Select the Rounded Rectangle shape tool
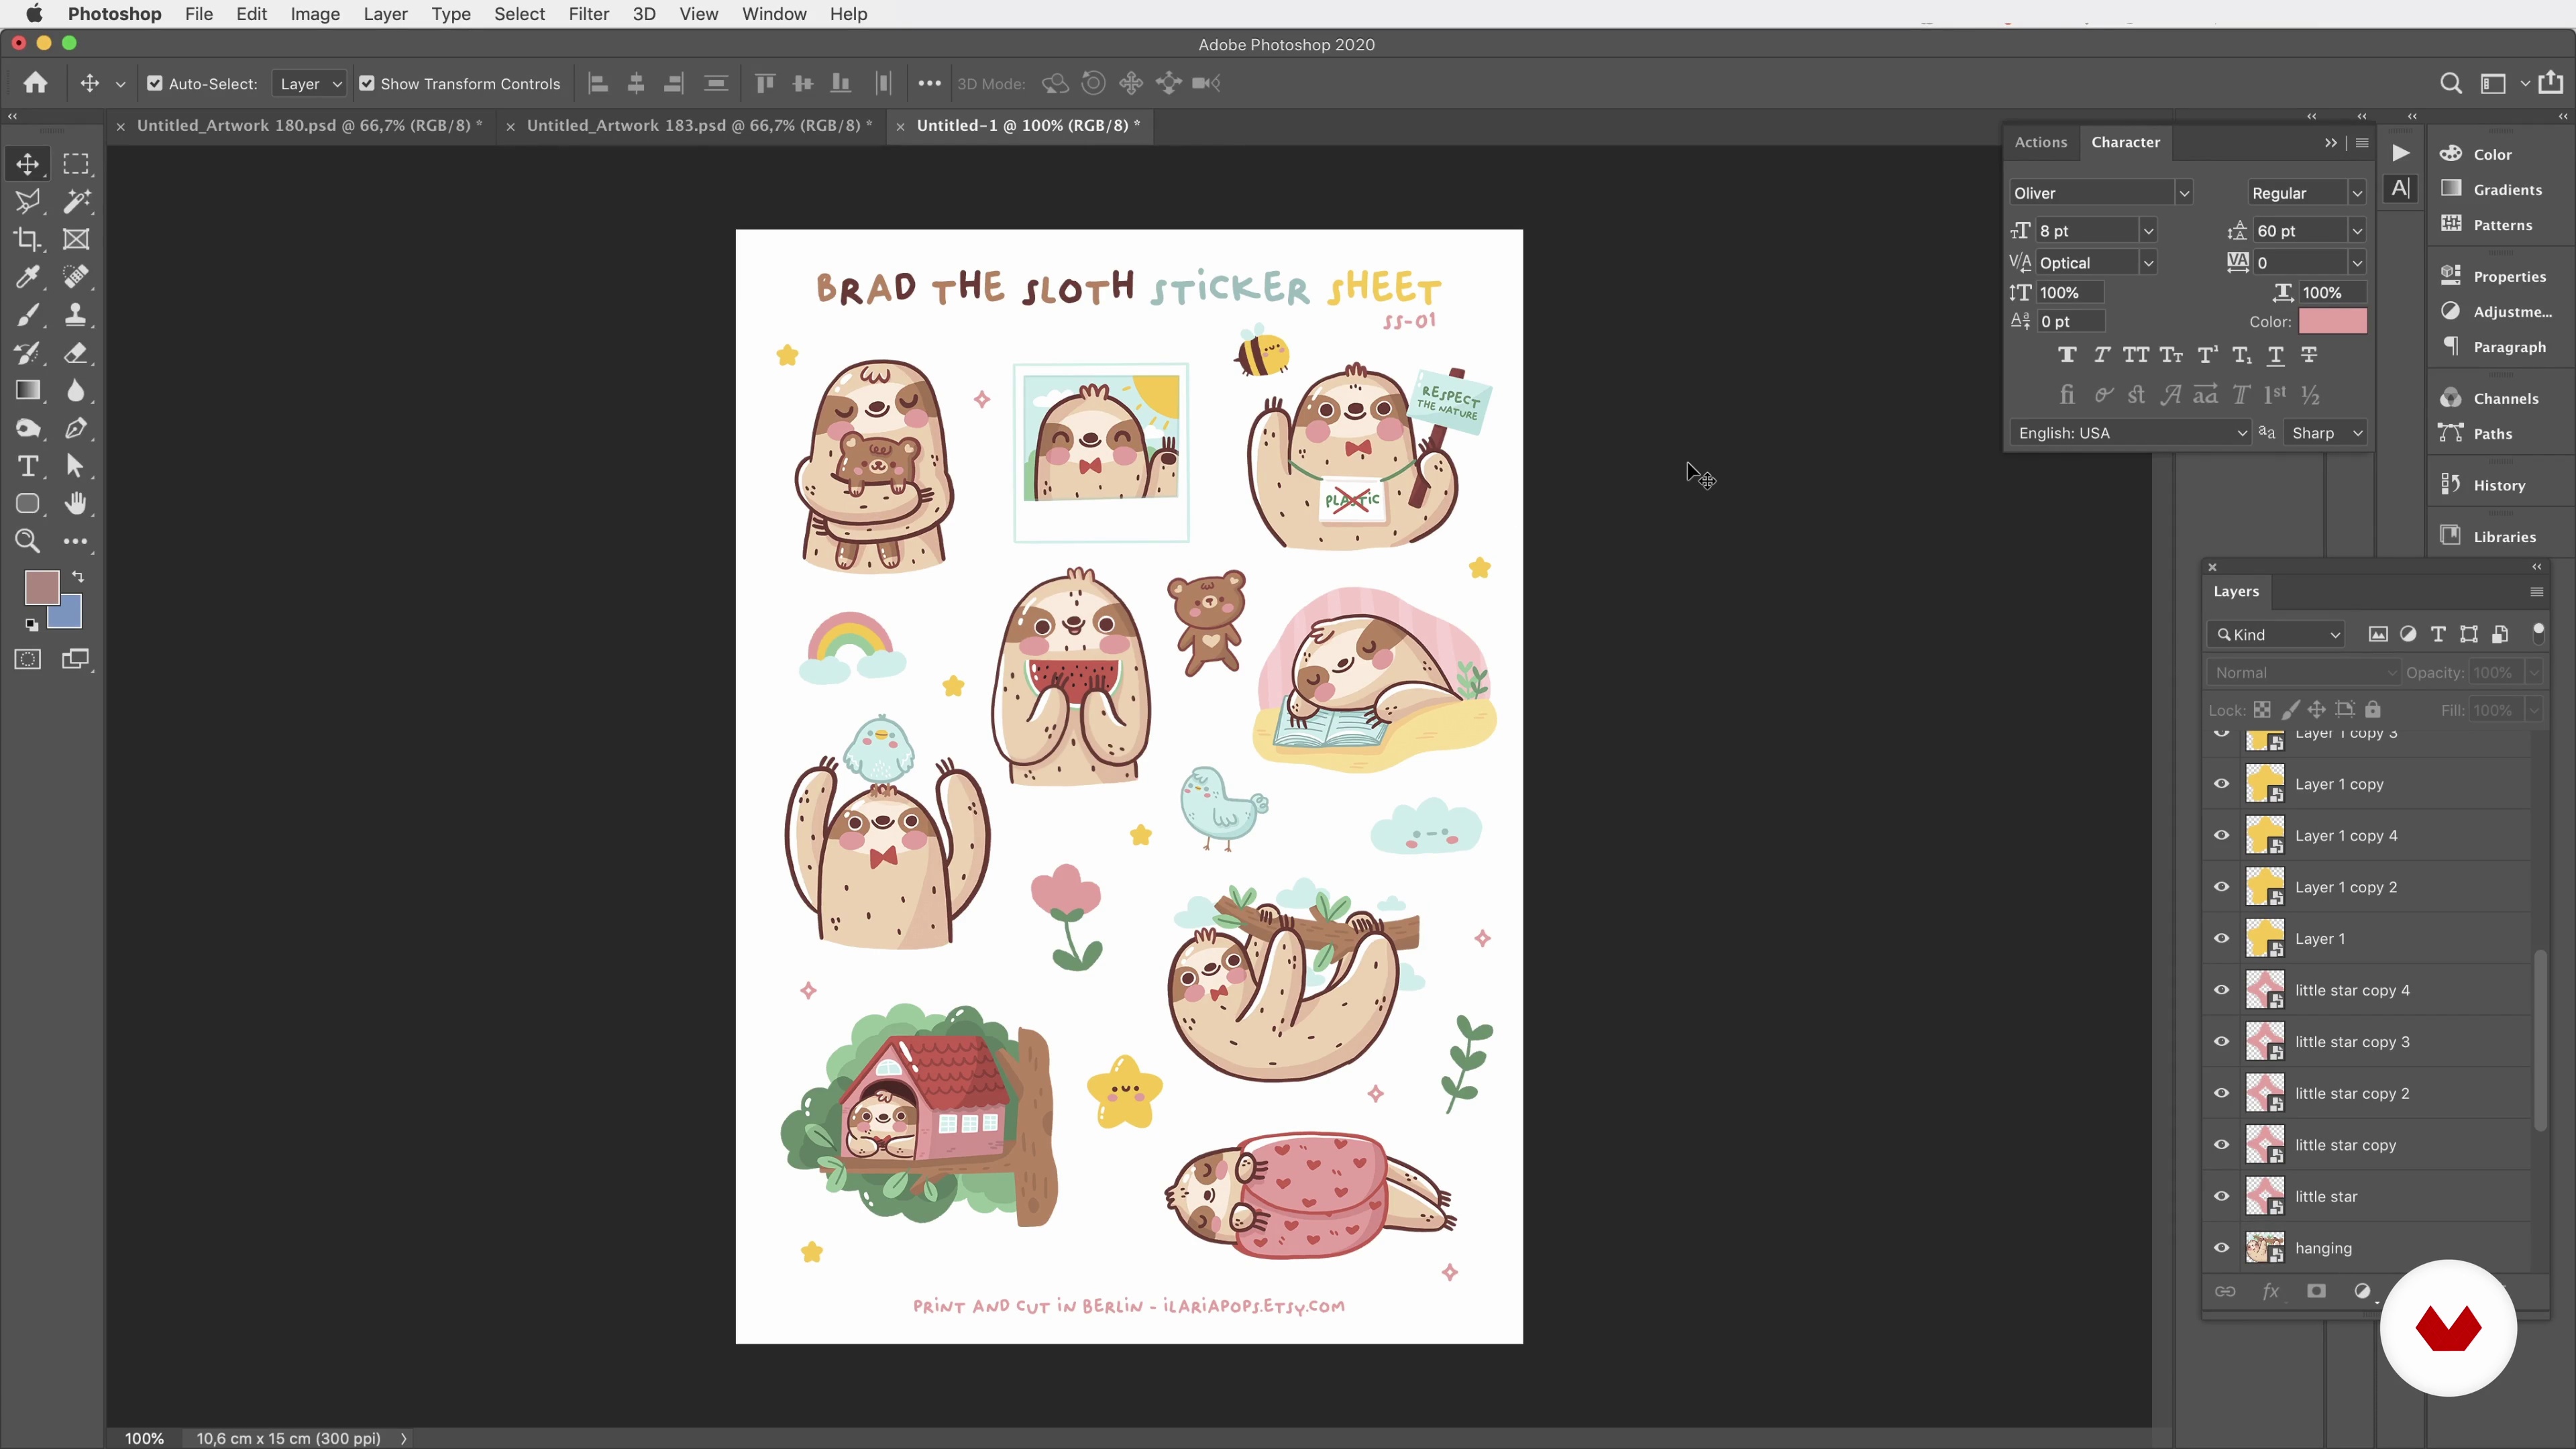 pos(28,504)
